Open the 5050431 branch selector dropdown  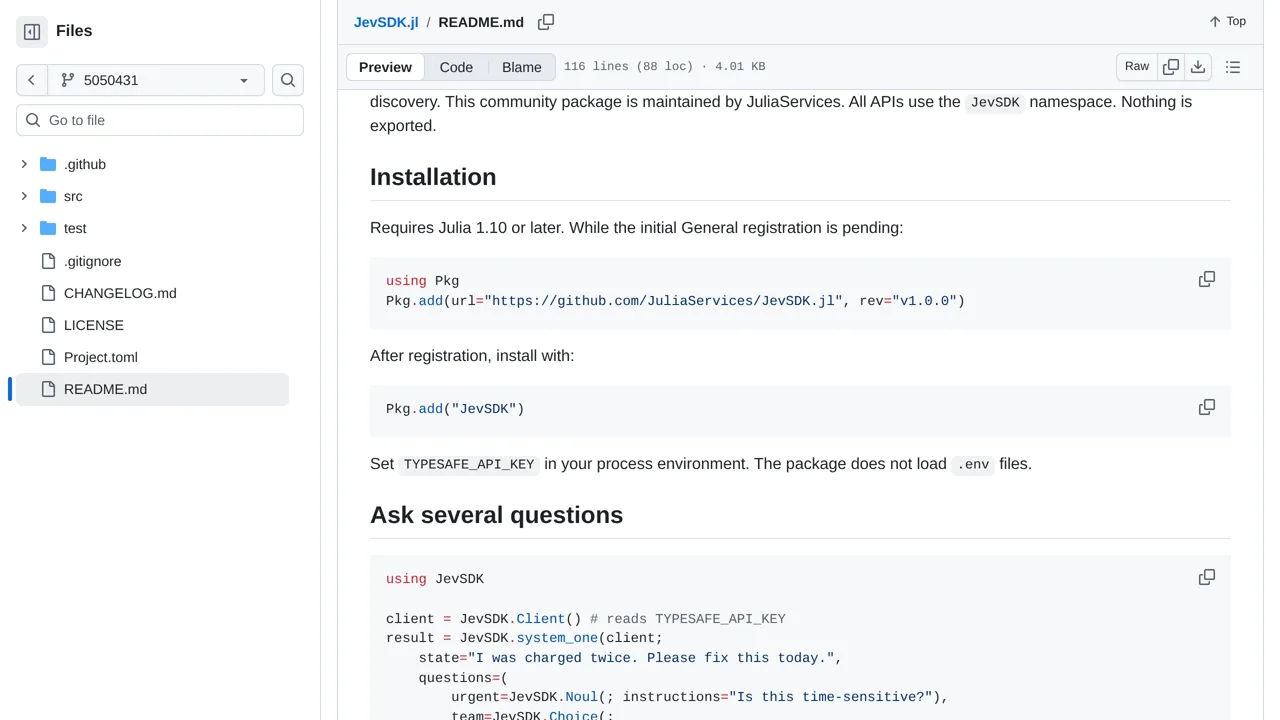pyautogui.click(x=156, y=80)
